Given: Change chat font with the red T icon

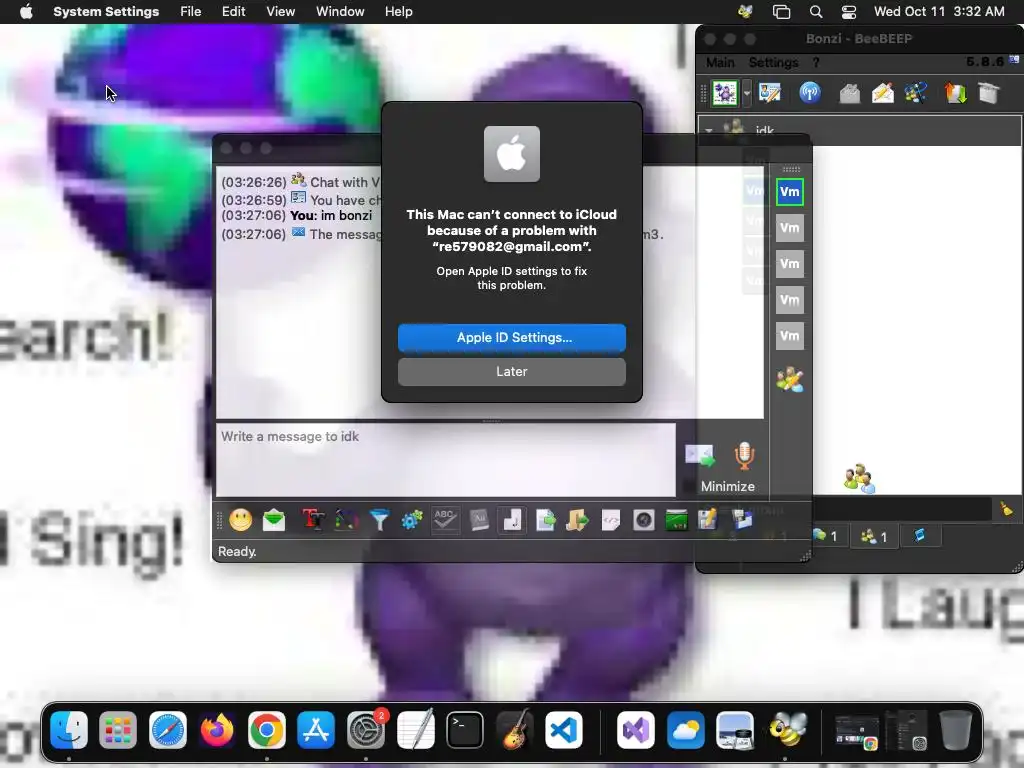Looking at the screenshot, I should [x=313, y=520].
